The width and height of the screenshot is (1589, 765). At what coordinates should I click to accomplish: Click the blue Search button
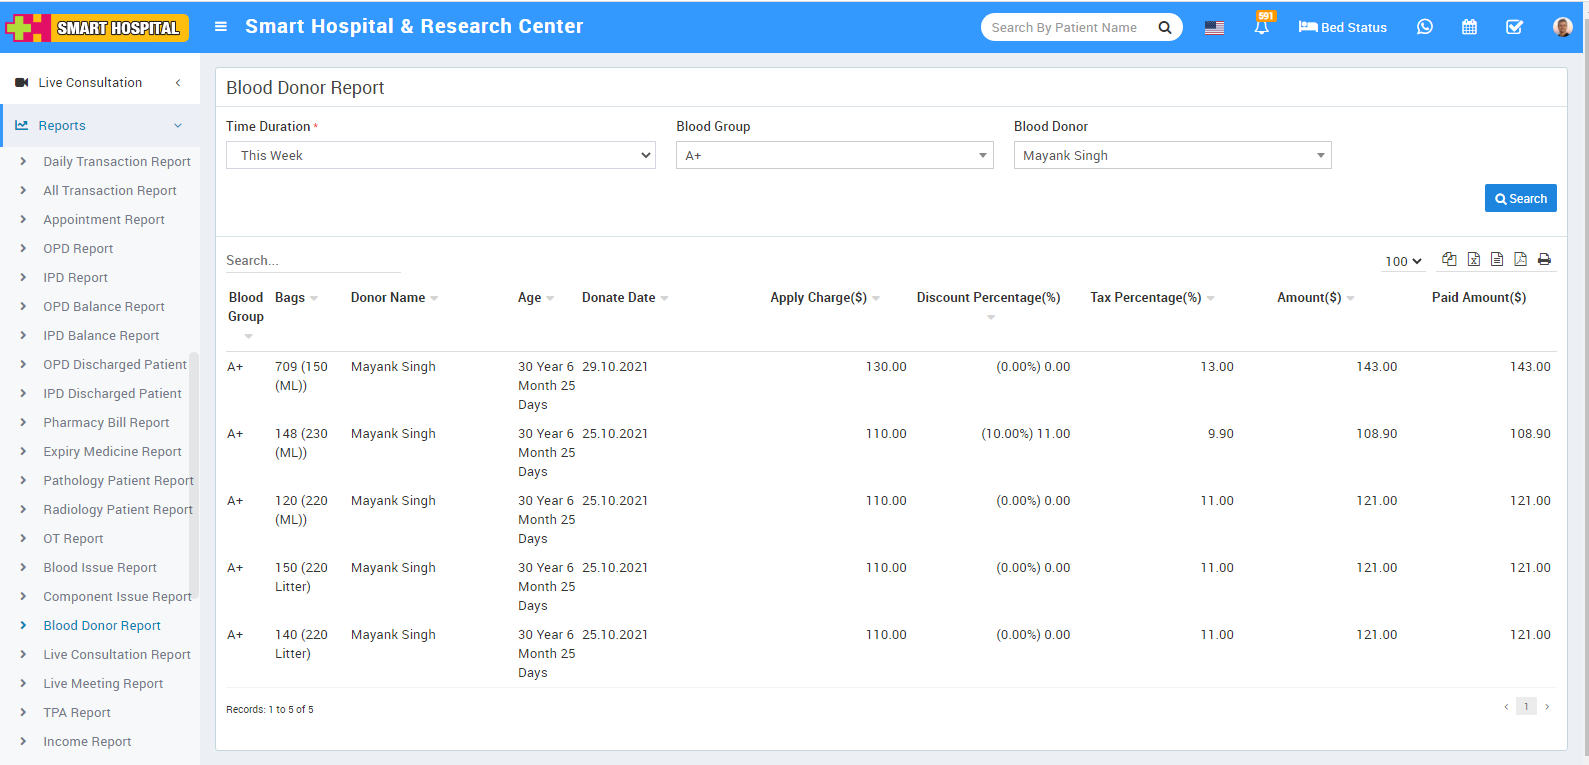(1520, 198)
